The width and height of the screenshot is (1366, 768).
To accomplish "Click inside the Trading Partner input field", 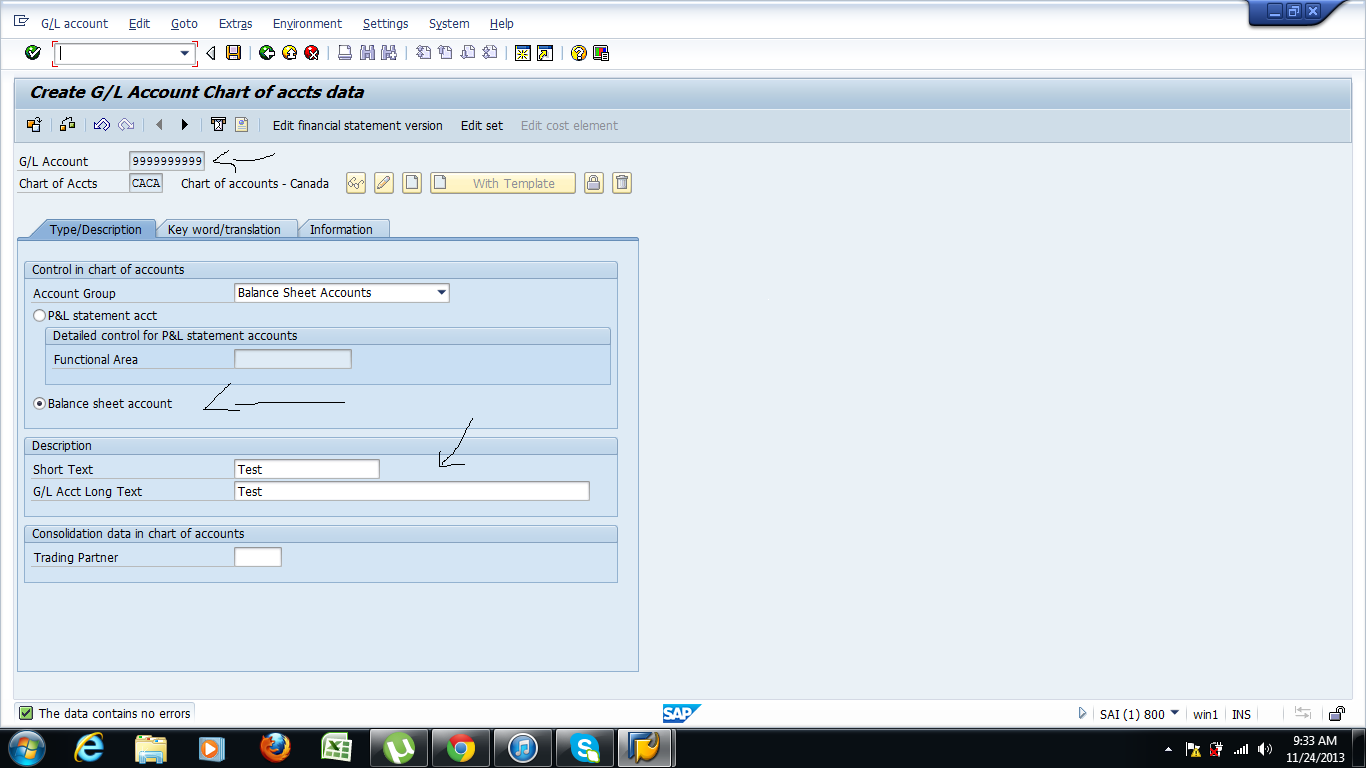I will click(x=257, y=556).
